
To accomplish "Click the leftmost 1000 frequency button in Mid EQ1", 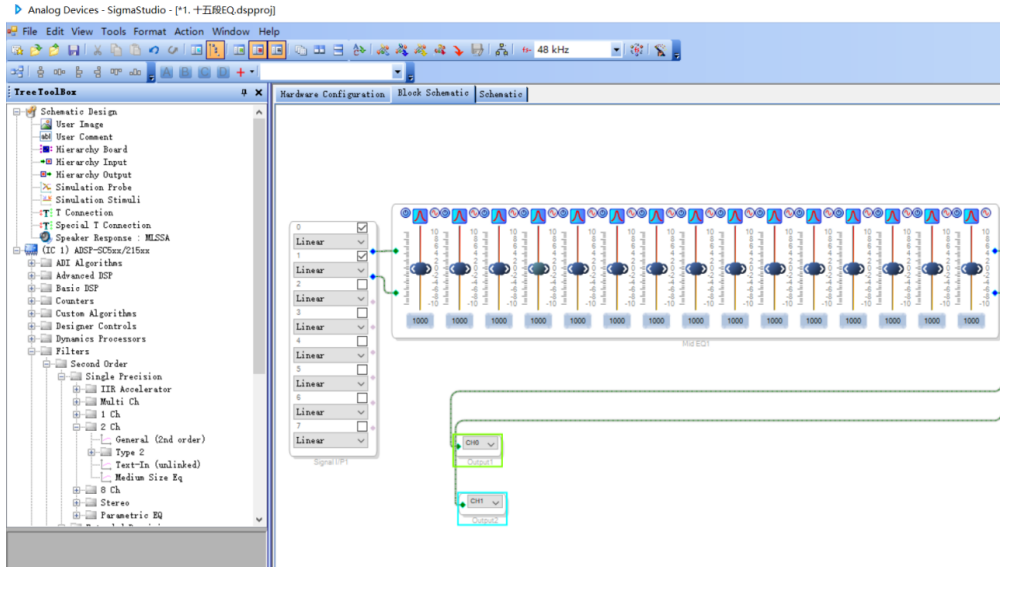I will 420,321.
